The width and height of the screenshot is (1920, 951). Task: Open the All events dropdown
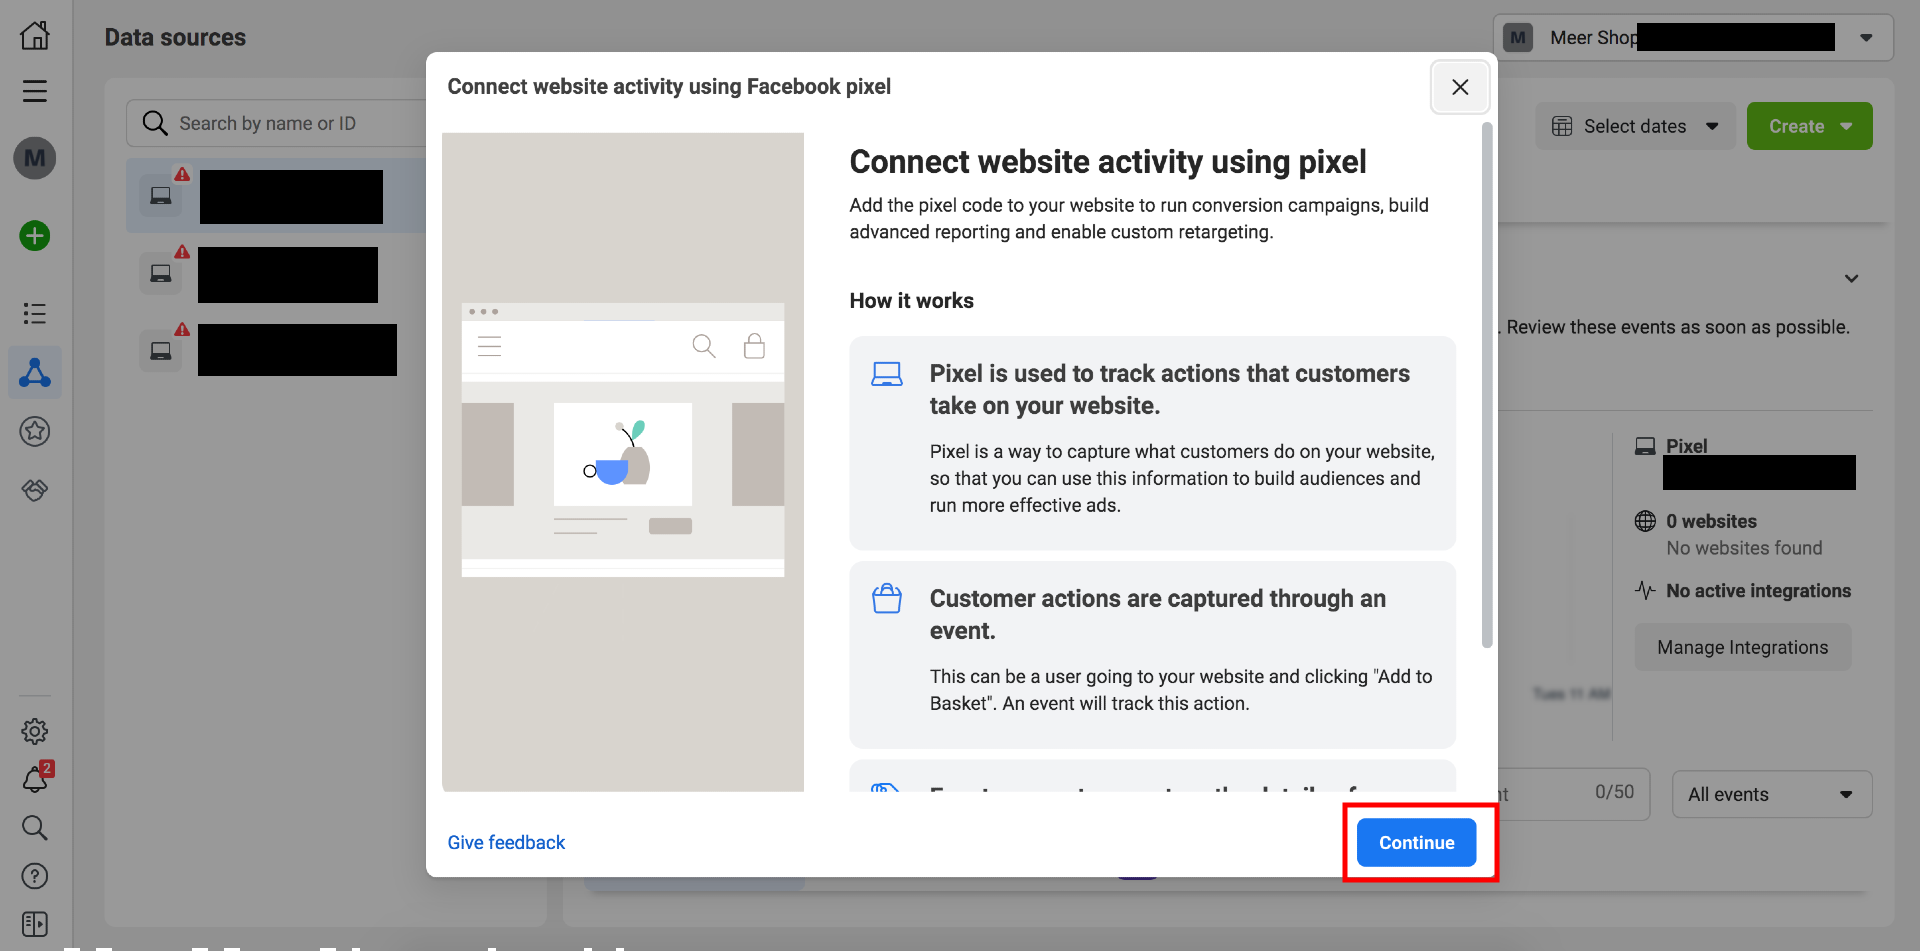point(1772,794)
